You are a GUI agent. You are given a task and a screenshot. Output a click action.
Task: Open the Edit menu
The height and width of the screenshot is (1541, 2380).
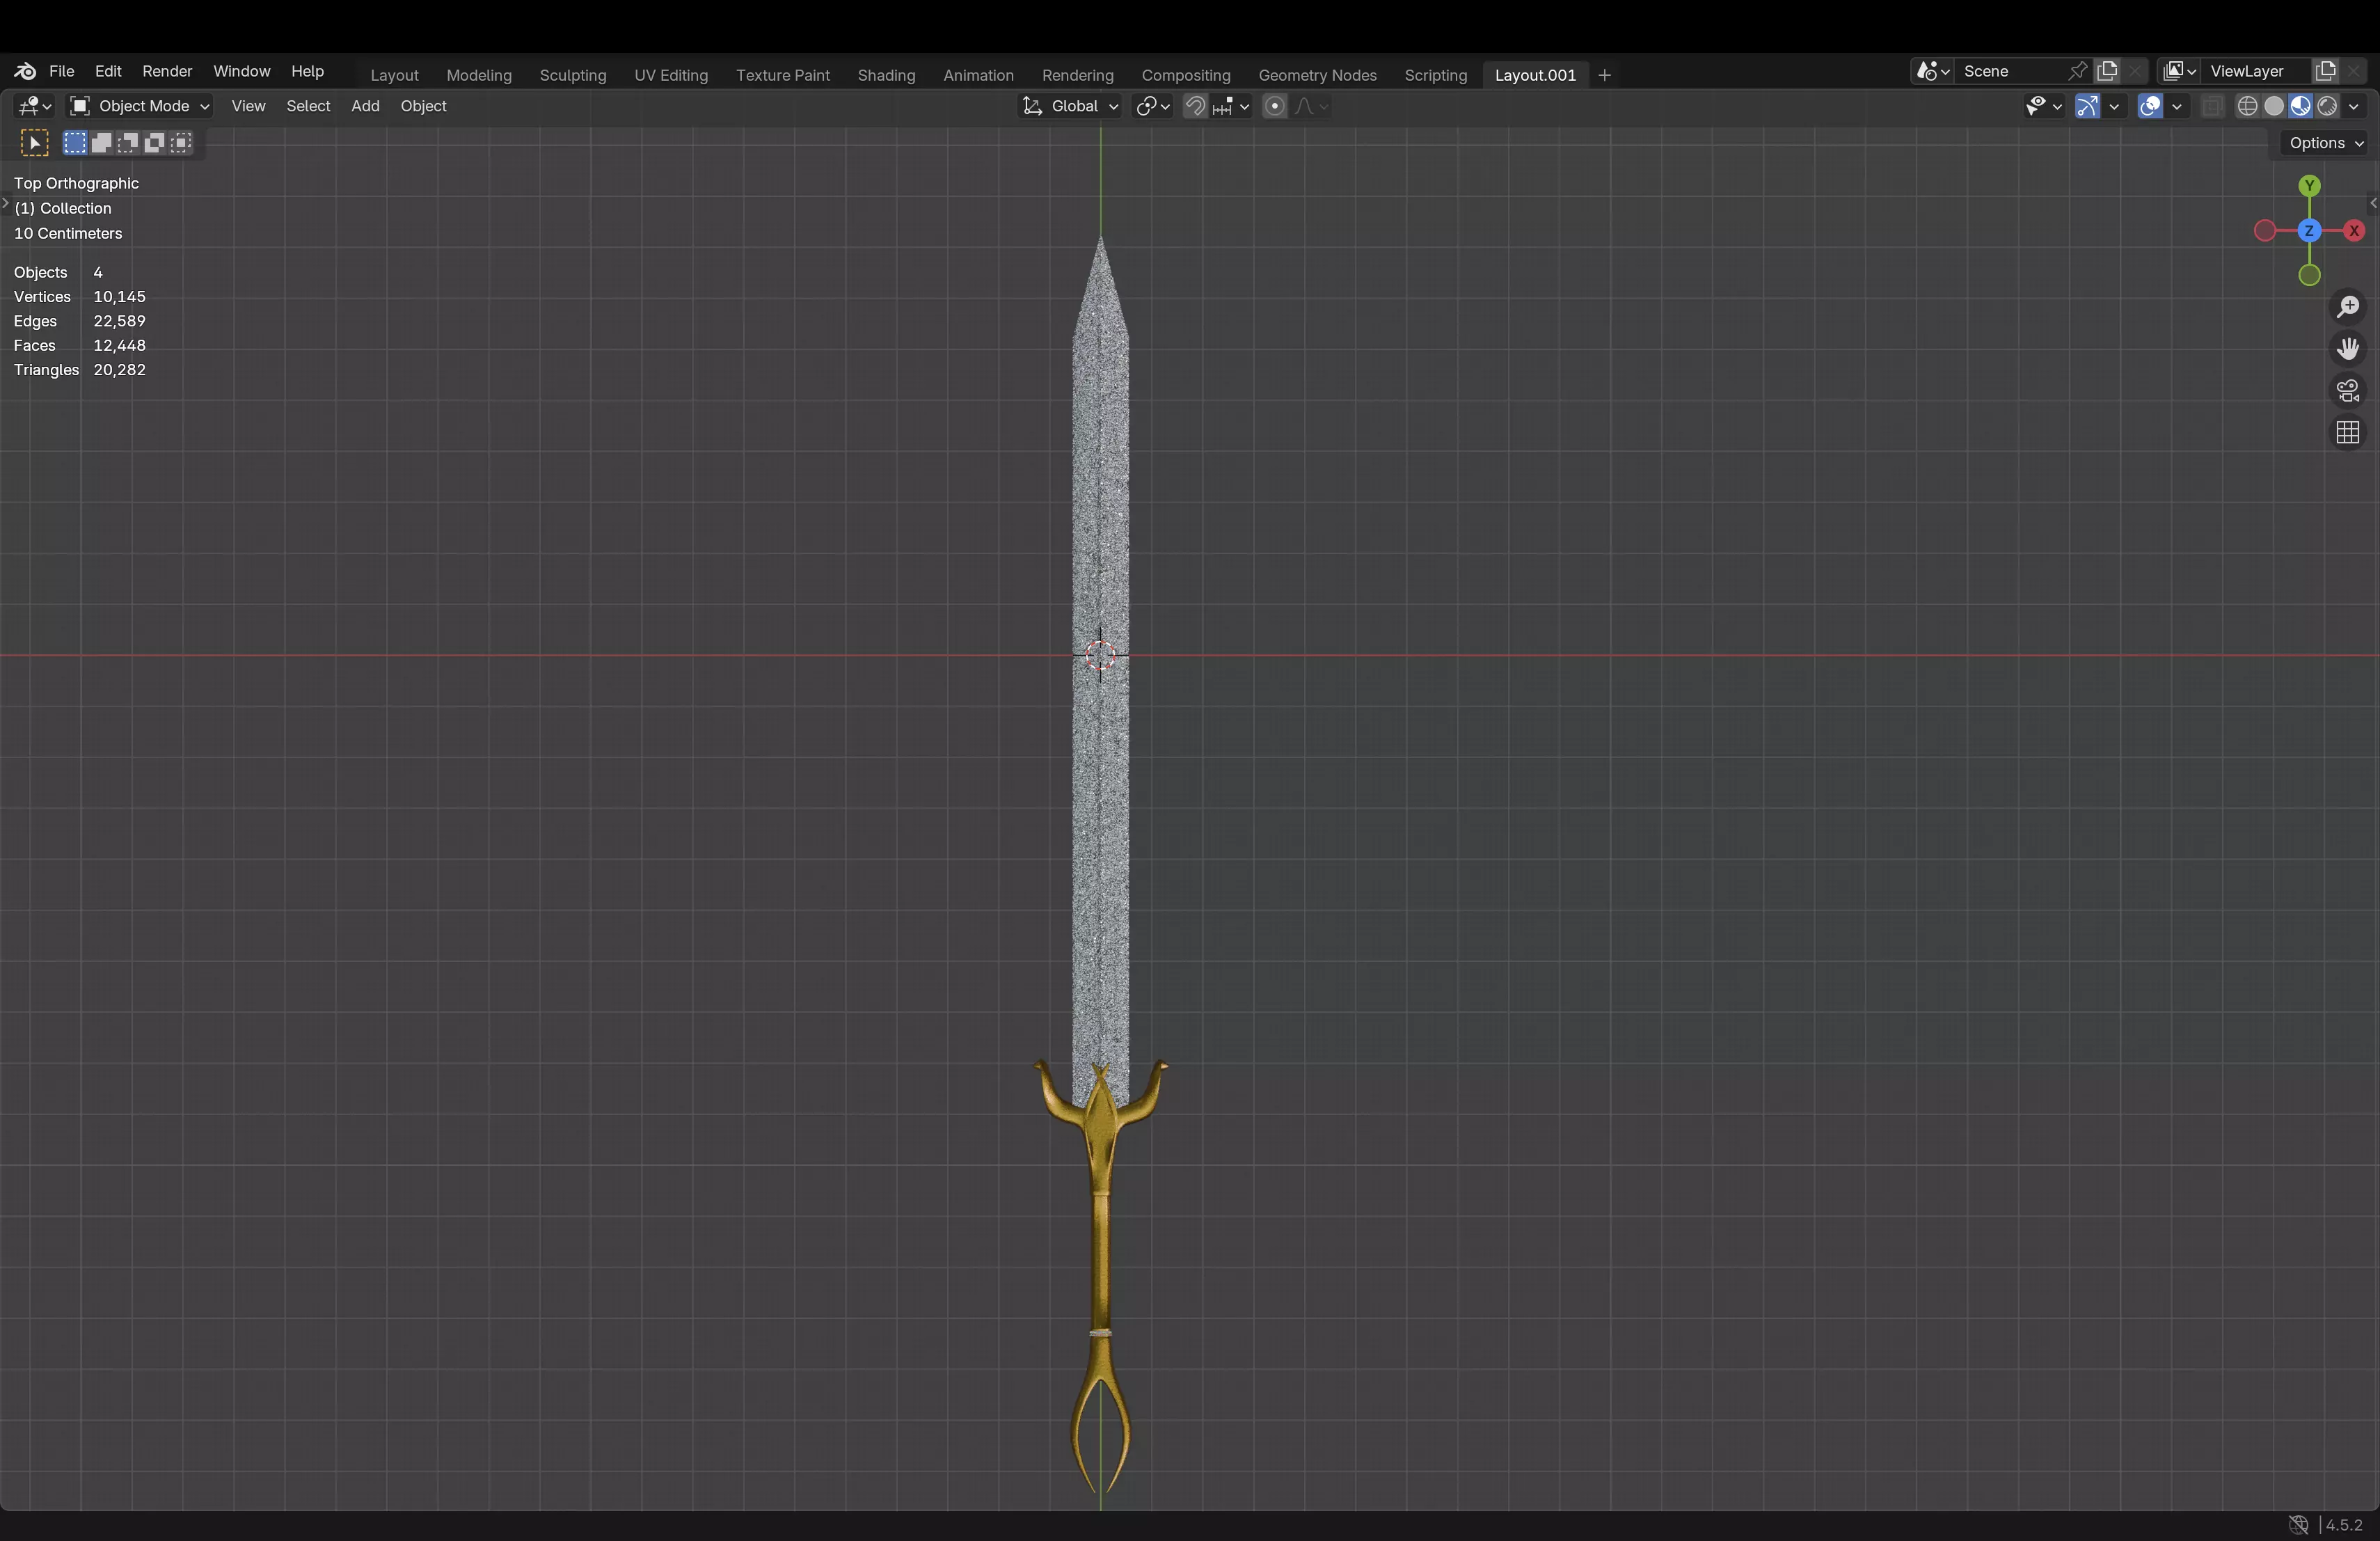(108, 71)
